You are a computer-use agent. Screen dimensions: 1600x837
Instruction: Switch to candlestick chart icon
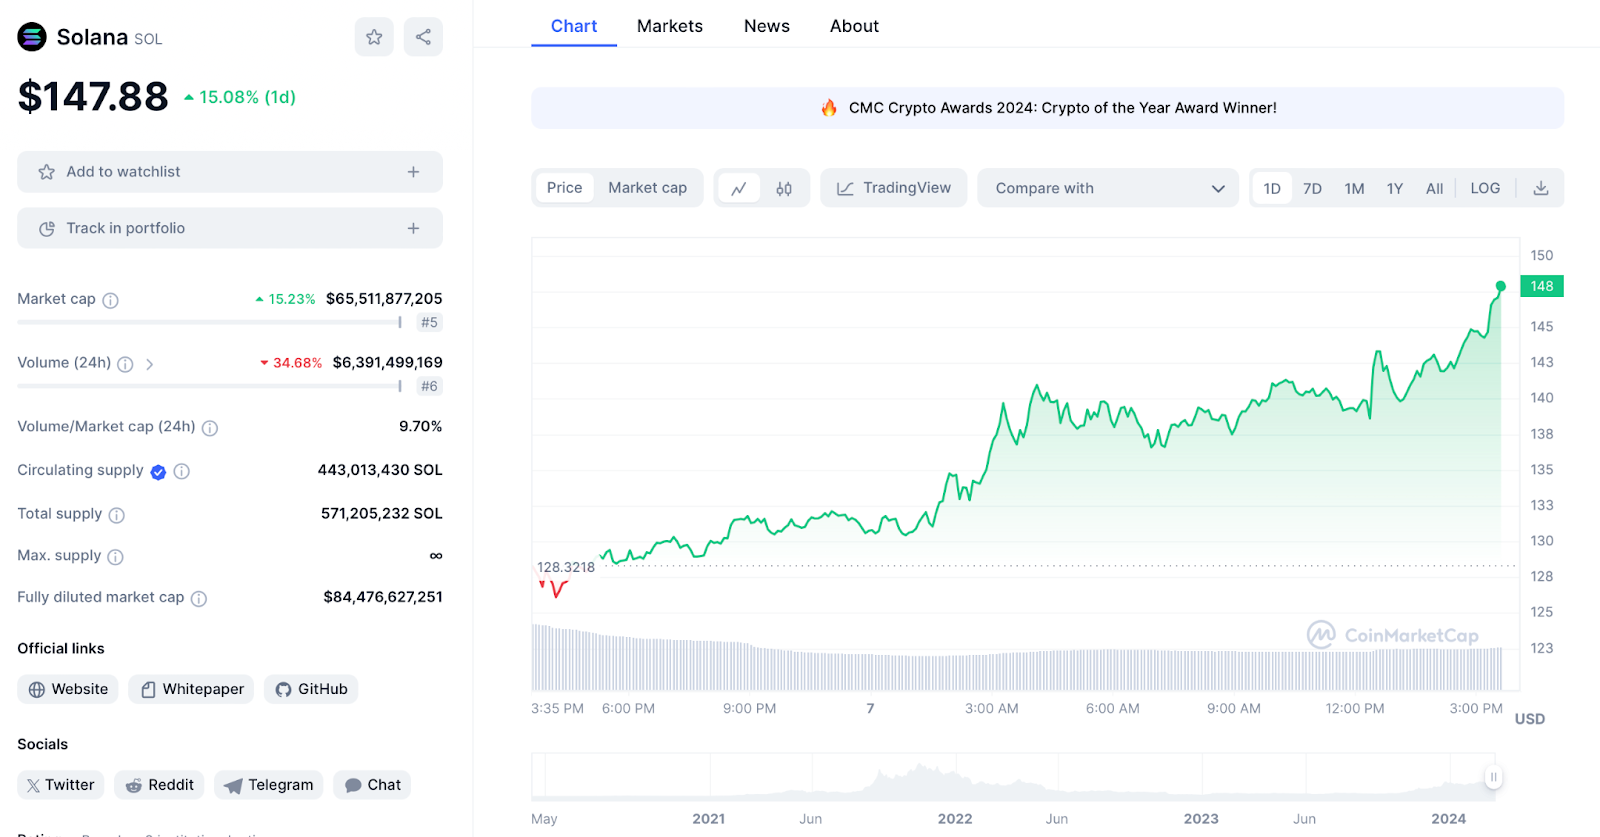click(x=784, y=188)
